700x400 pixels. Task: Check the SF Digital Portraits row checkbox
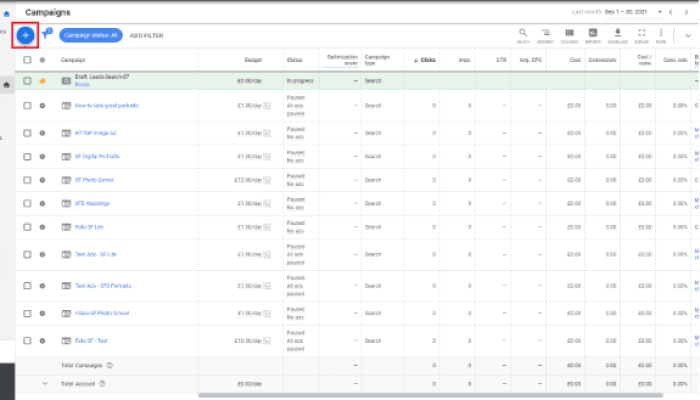click(x=27, y=157)
